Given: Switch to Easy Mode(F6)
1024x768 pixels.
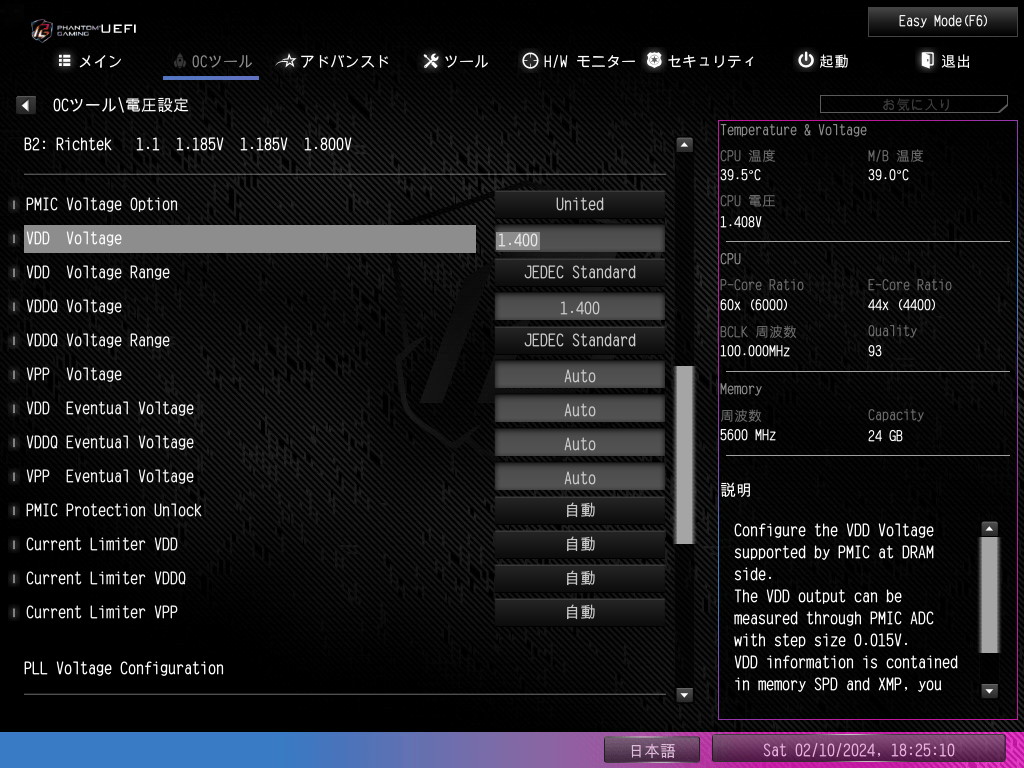Looking at the screenshot, I should click(942, 22).
